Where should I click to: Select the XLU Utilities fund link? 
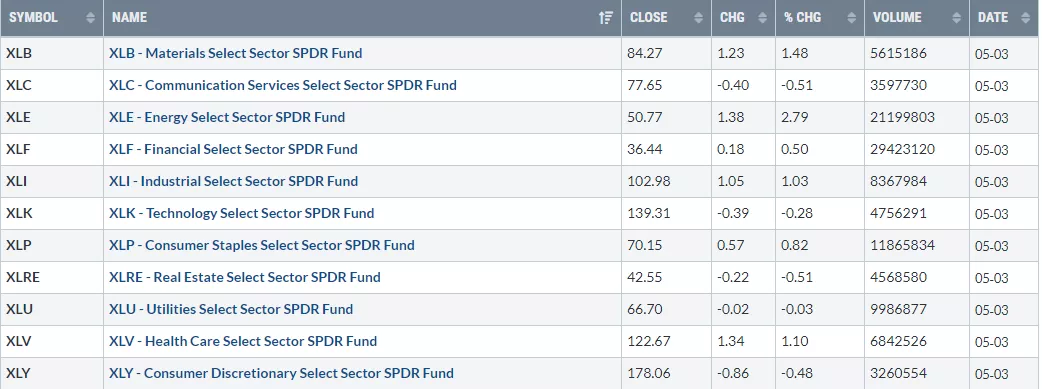tap(231, 309)
